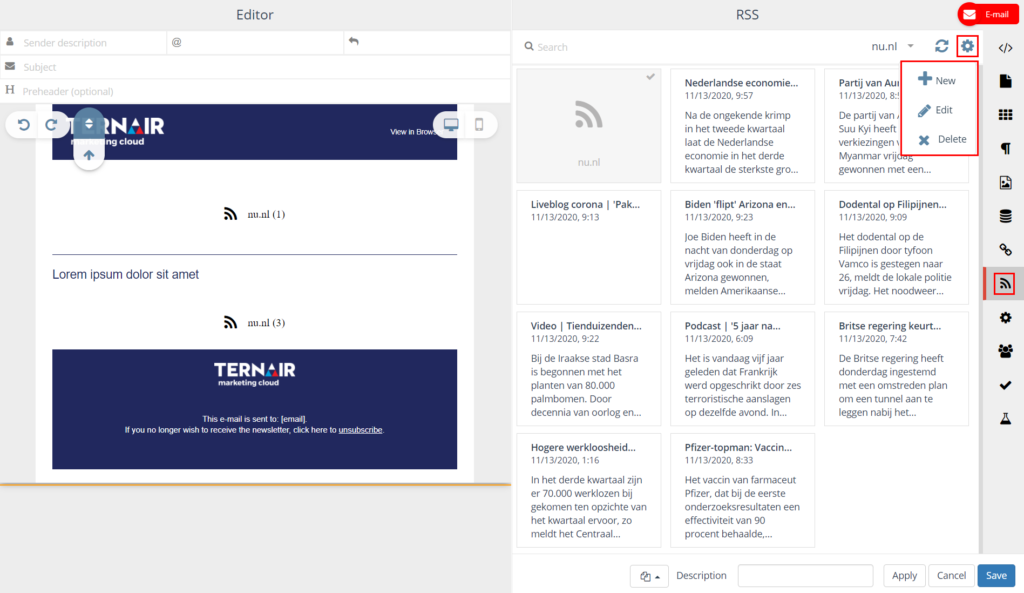
Task: Choose Delete from the gear menu
Action: 942,139
